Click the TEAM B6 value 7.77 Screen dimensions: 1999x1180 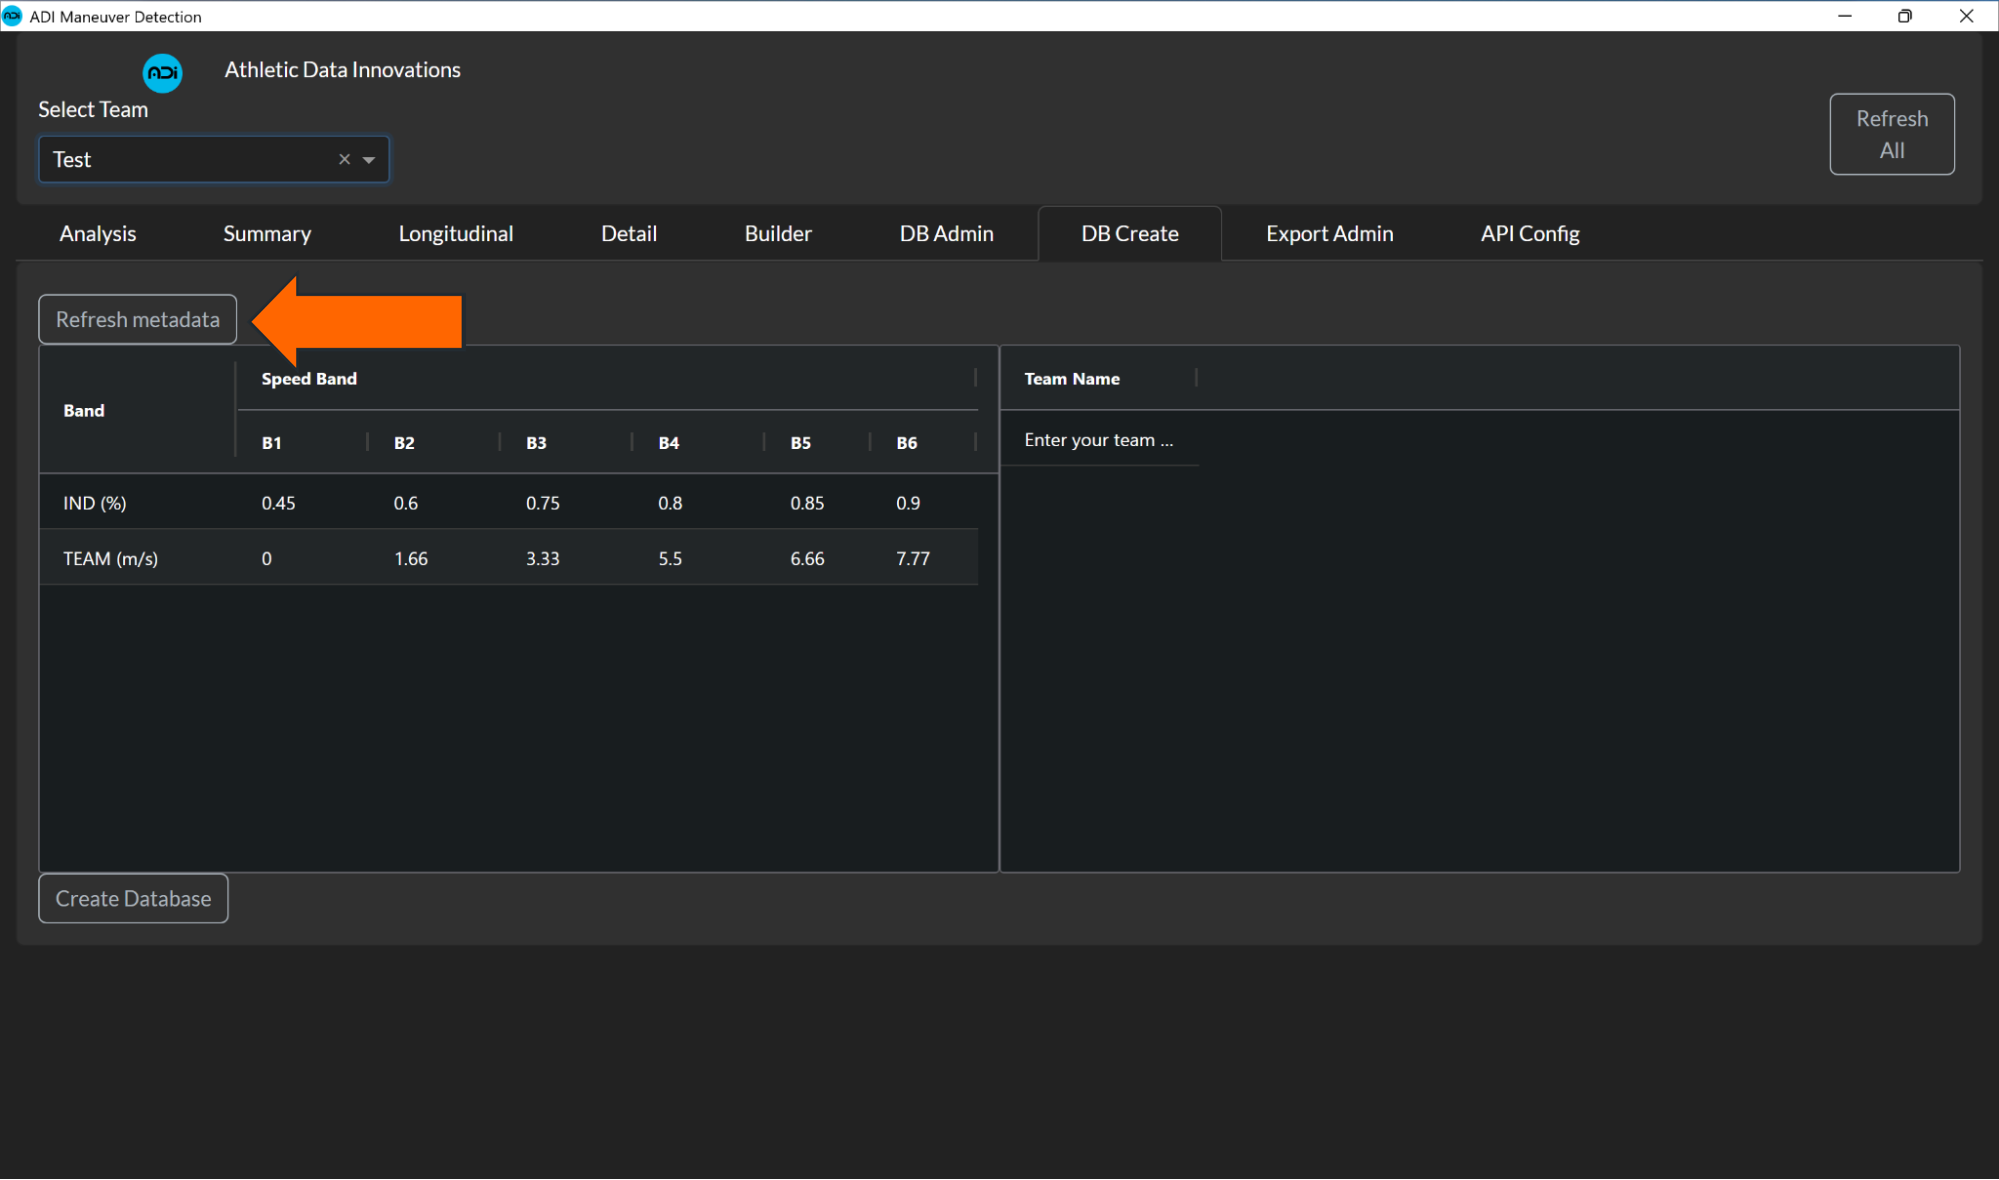tap(913, 558)
